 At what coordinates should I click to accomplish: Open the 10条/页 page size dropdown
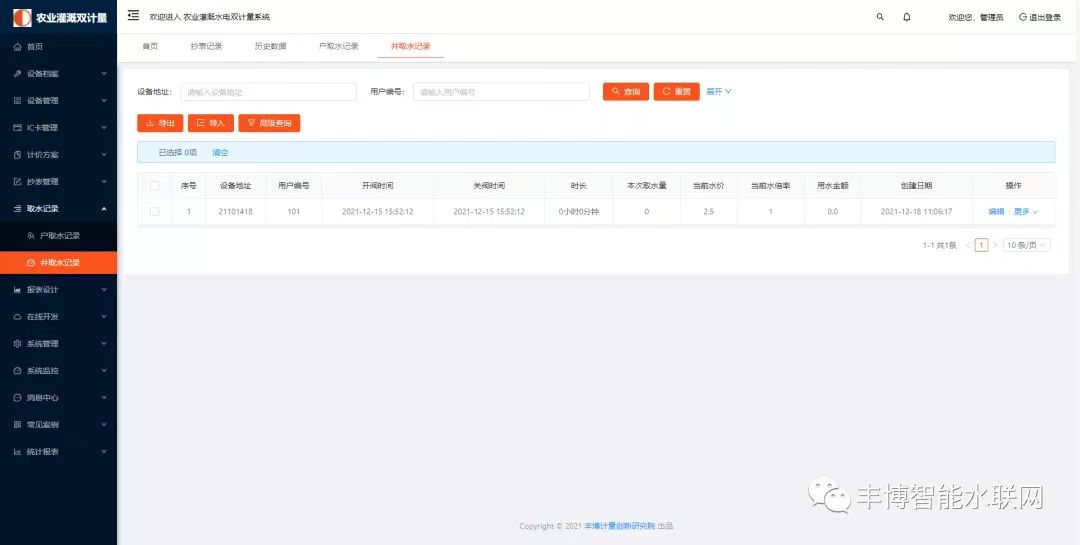click(1027, 245)
